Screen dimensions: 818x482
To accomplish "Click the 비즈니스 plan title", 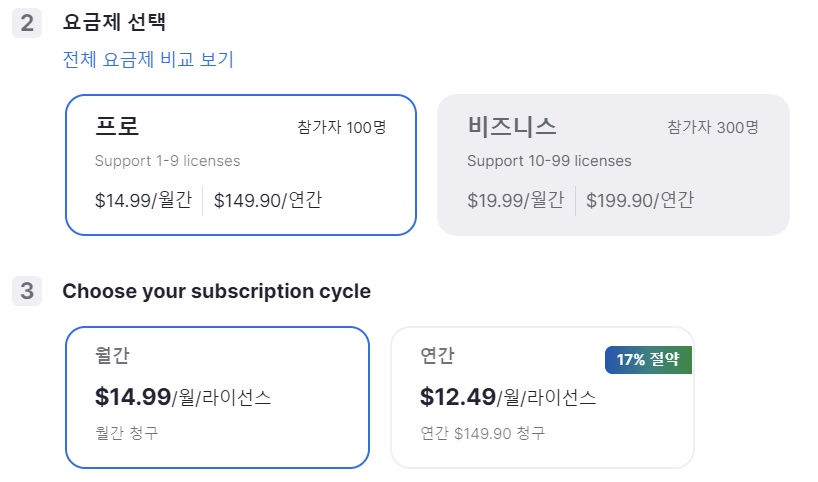I will click(512, 126).
